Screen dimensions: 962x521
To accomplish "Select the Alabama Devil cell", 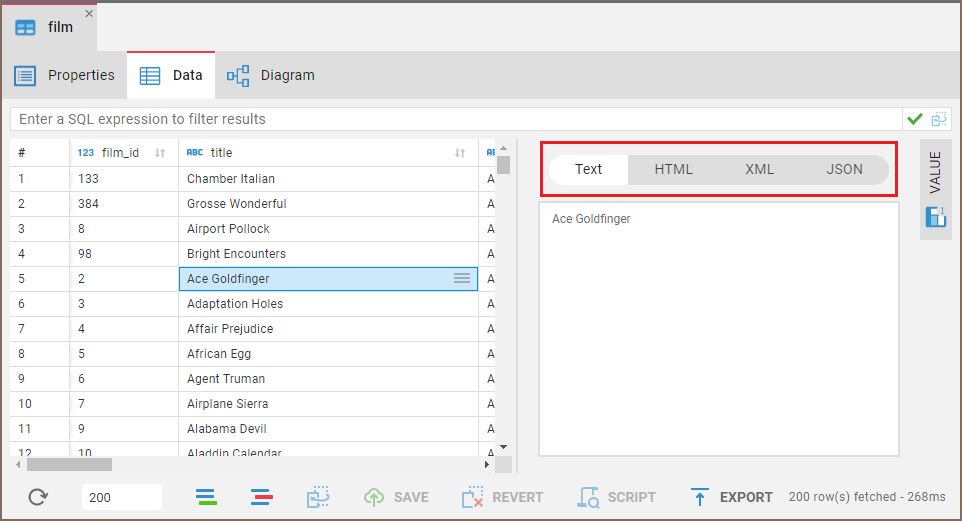I will click(x=328, y=429).
